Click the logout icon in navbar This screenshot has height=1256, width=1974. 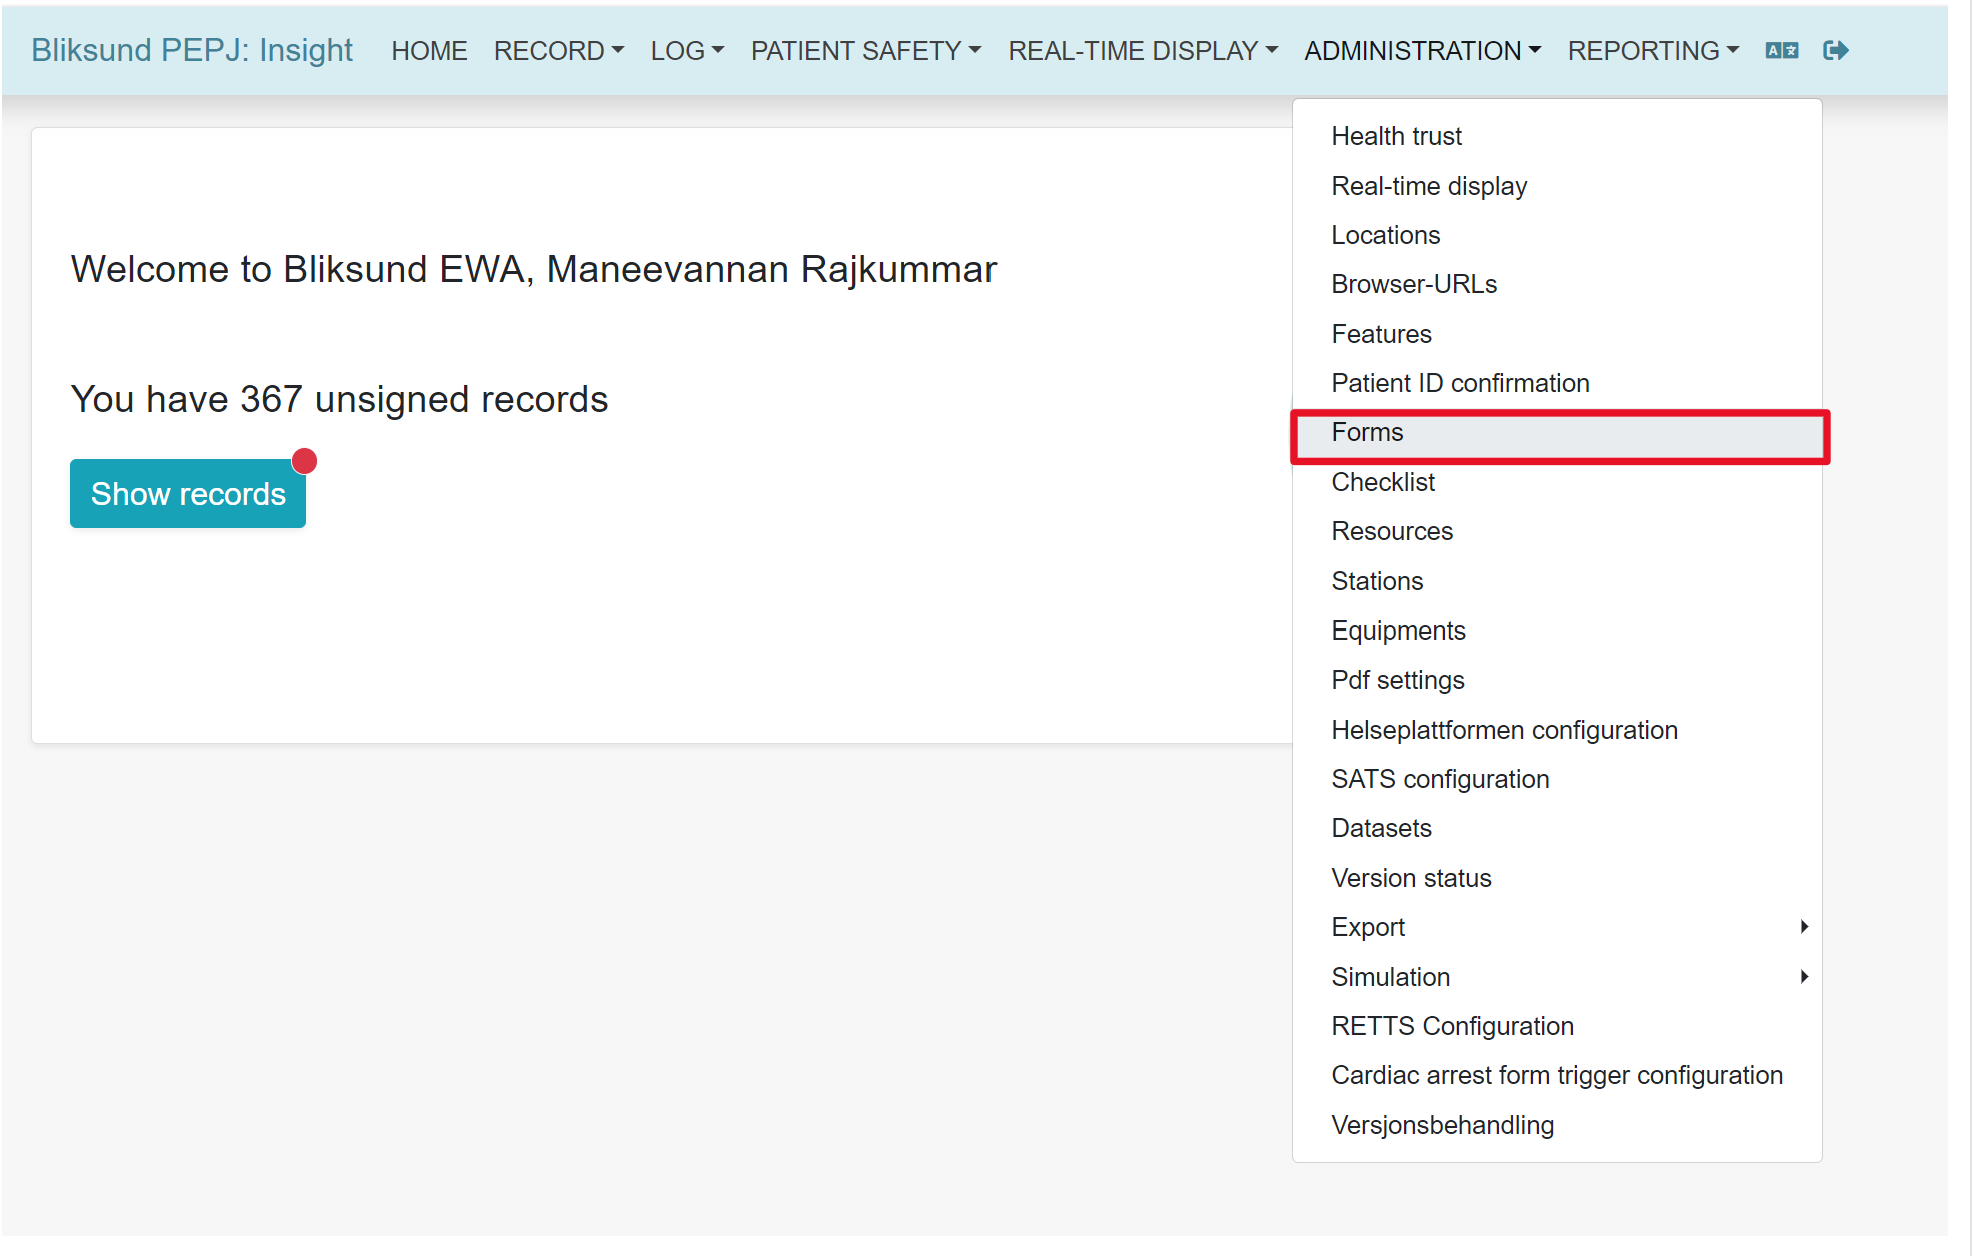click(x=1835, y=51)
